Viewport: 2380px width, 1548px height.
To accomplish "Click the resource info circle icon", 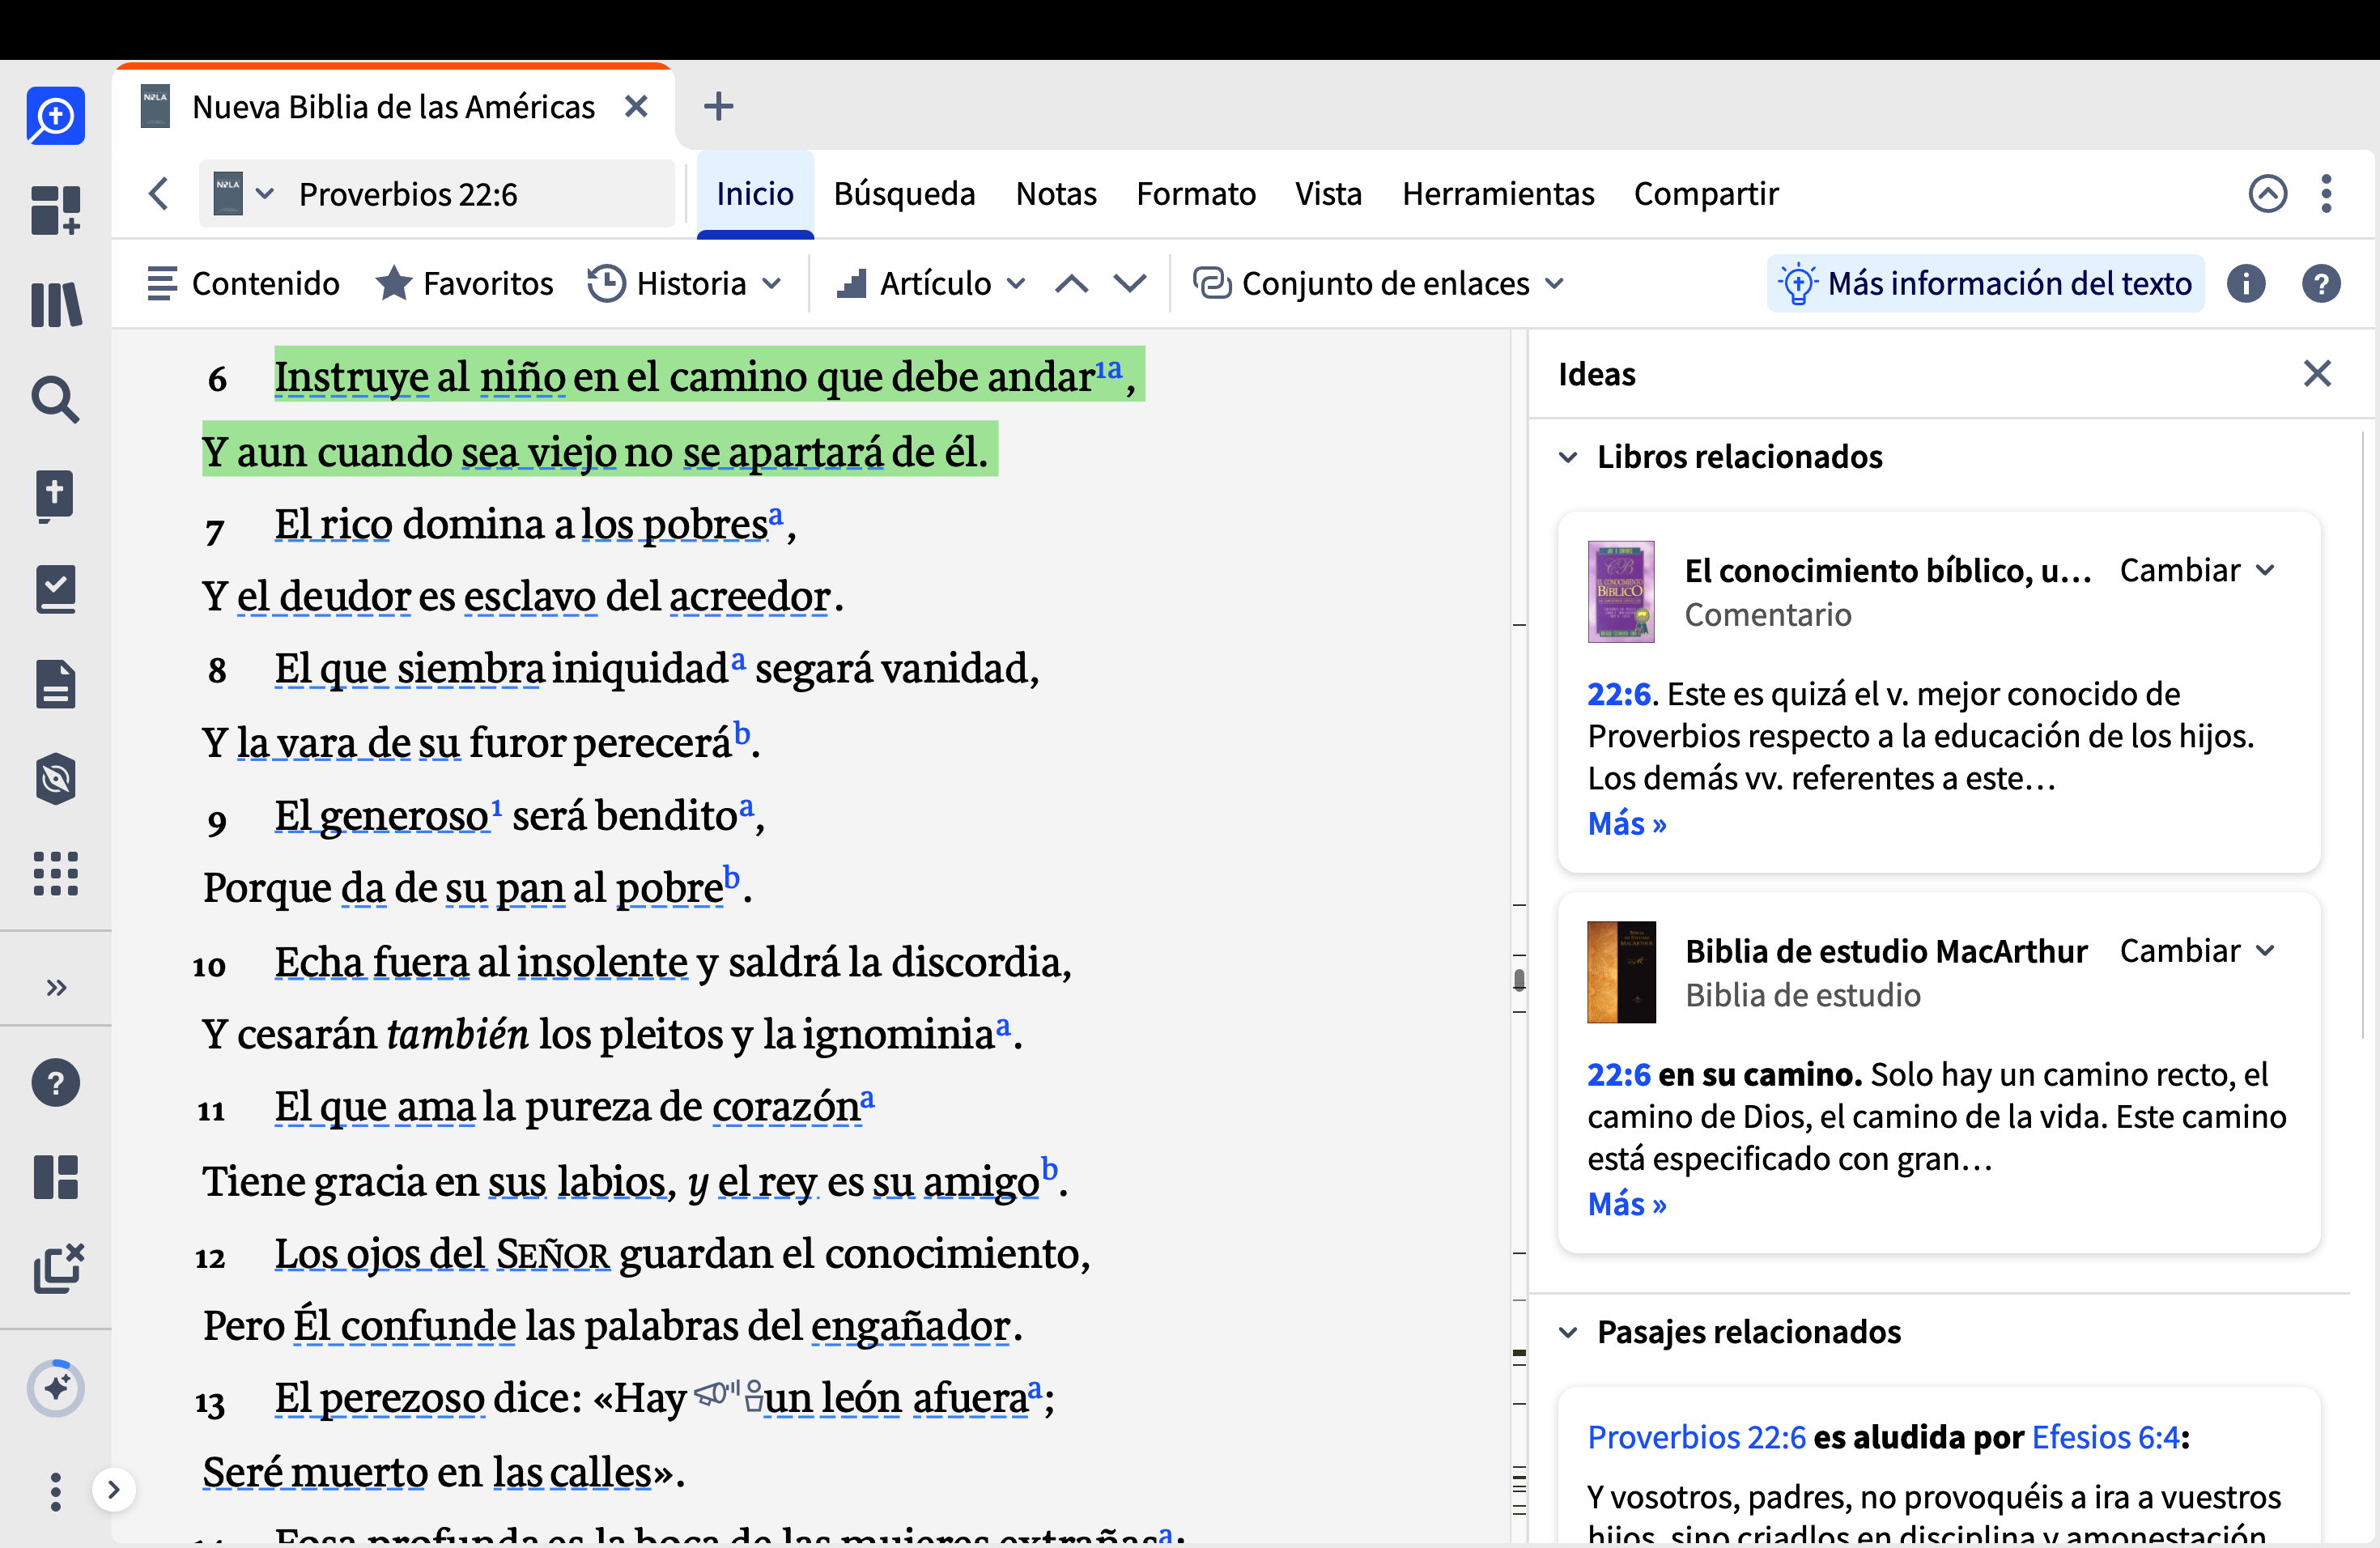I will pos(2246,284).
